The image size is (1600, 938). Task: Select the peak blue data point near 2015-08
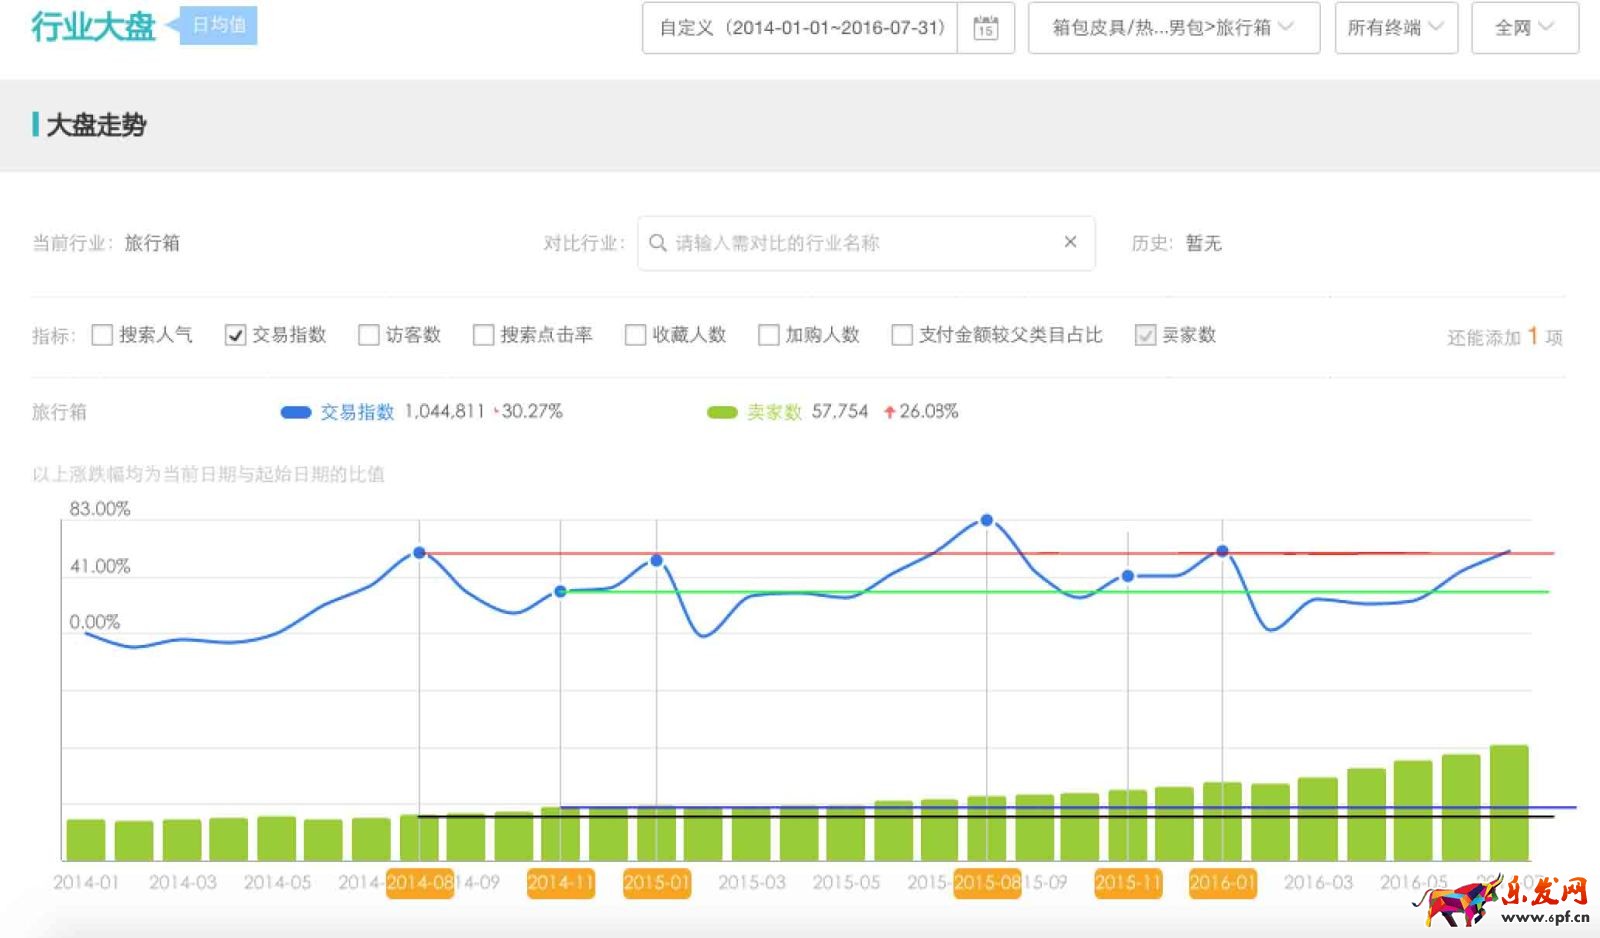click(x=988, y=518)
